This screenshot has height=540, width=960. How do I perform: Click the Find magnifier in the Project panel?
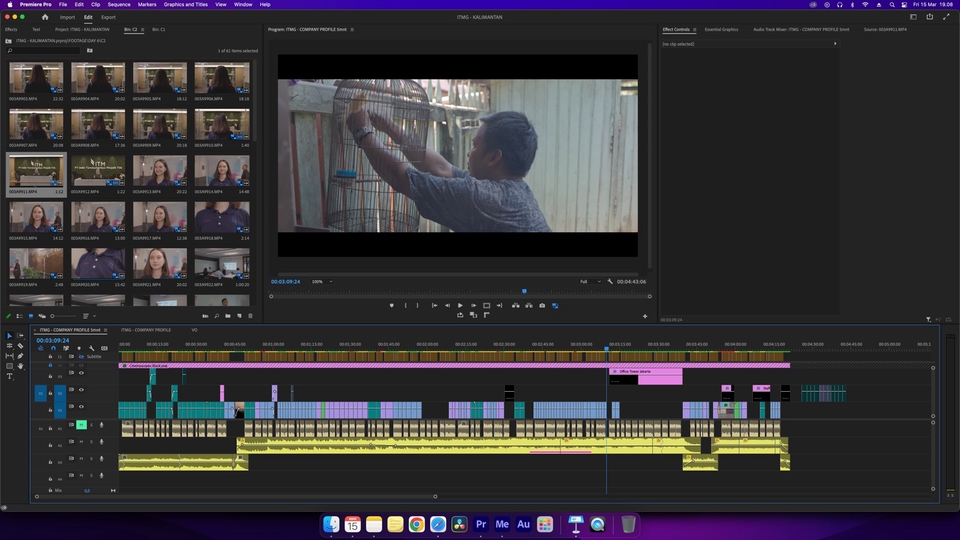[215, 316]
